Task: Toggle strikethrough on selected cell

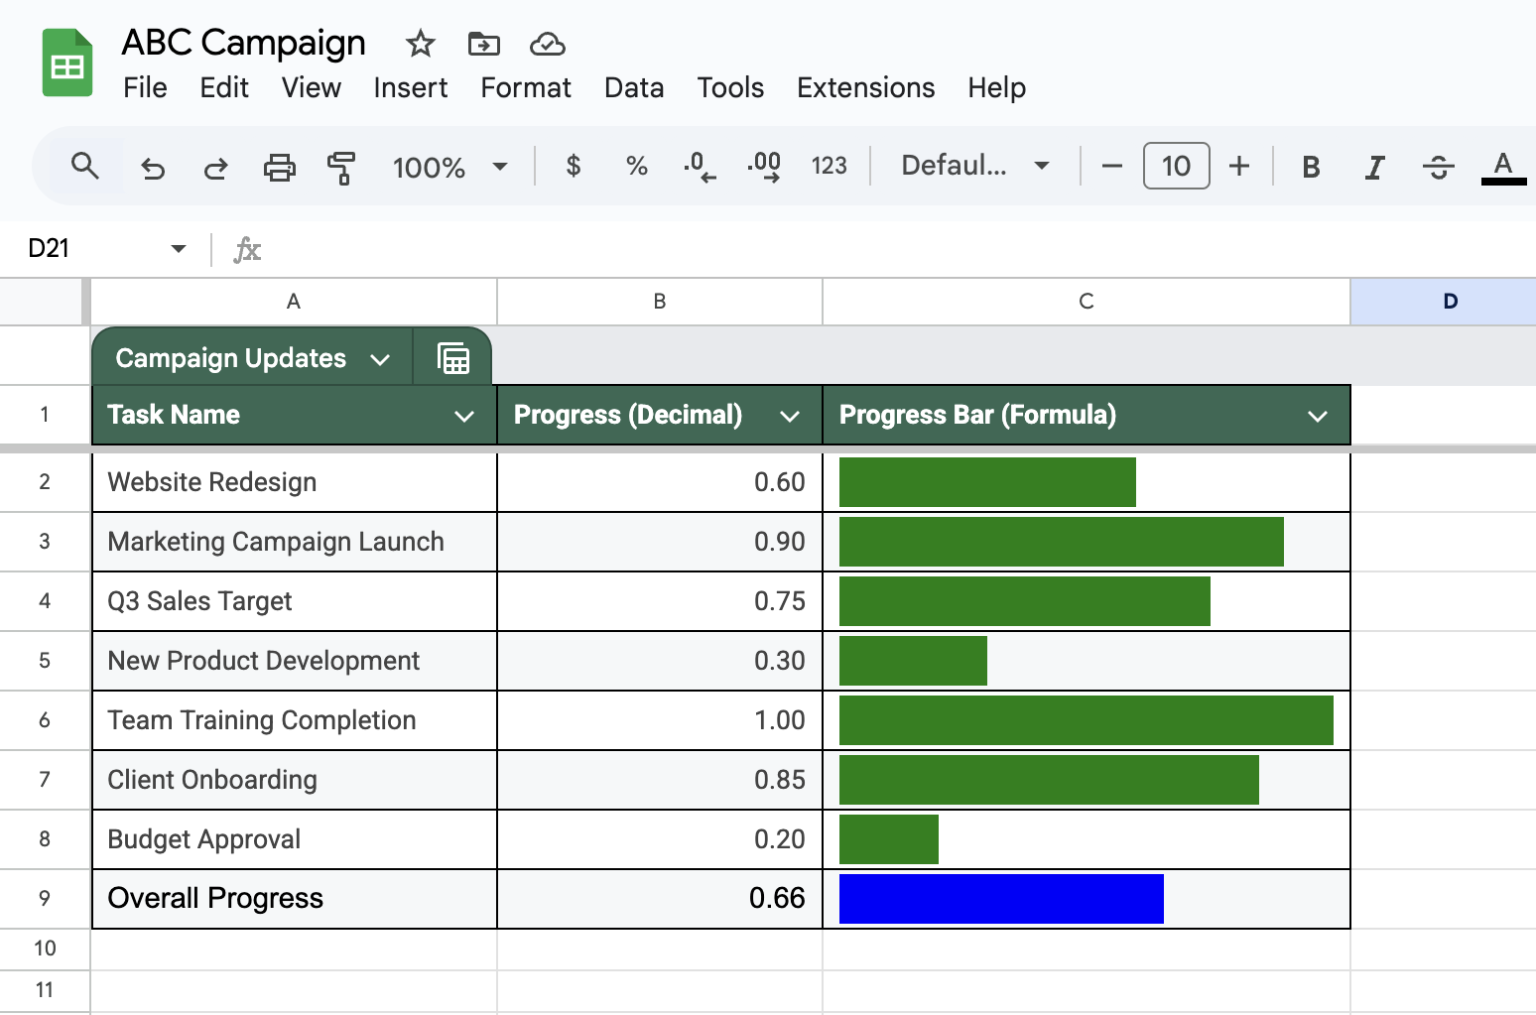Action: coord(1438,167)
